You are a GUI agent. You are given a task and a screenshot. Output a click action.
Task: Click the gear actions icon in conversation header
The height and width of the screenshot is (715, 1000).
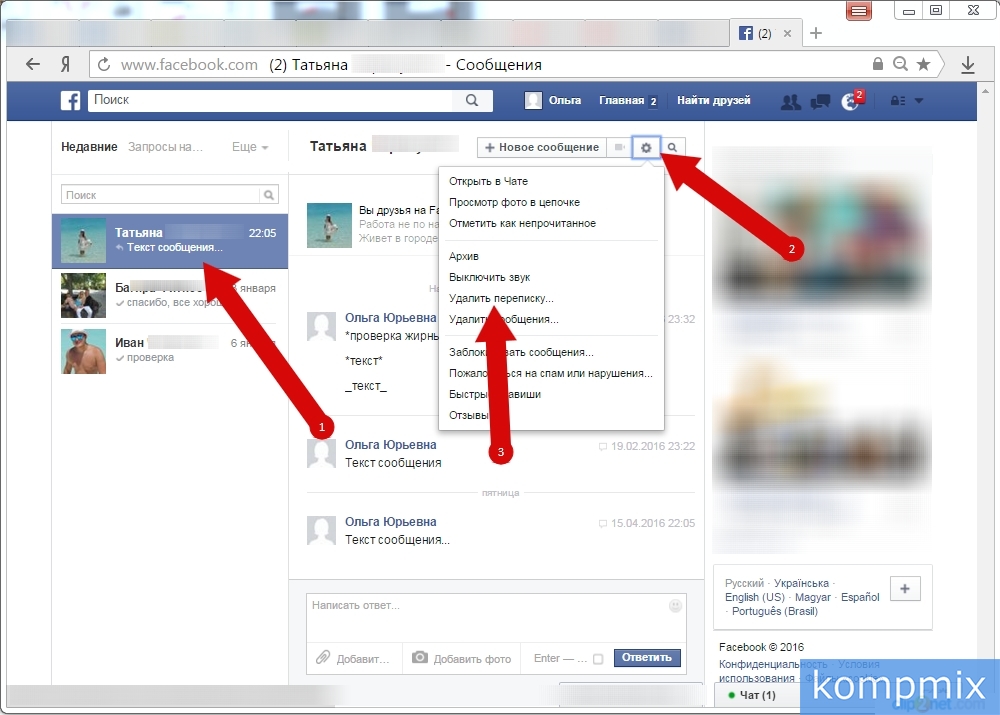(646, 147)
